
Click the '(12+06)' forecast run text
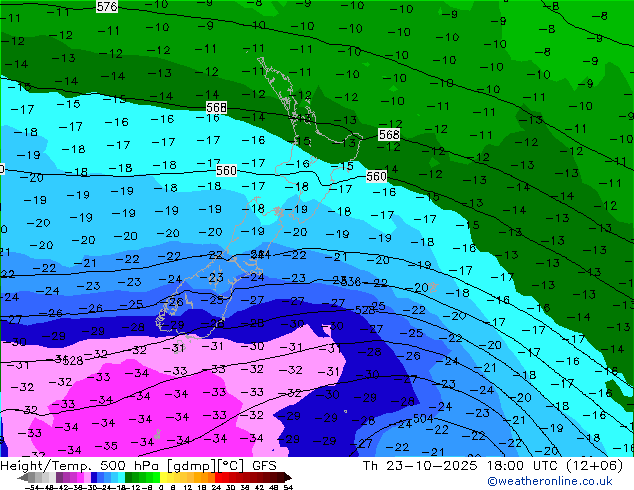coord(596,466)
